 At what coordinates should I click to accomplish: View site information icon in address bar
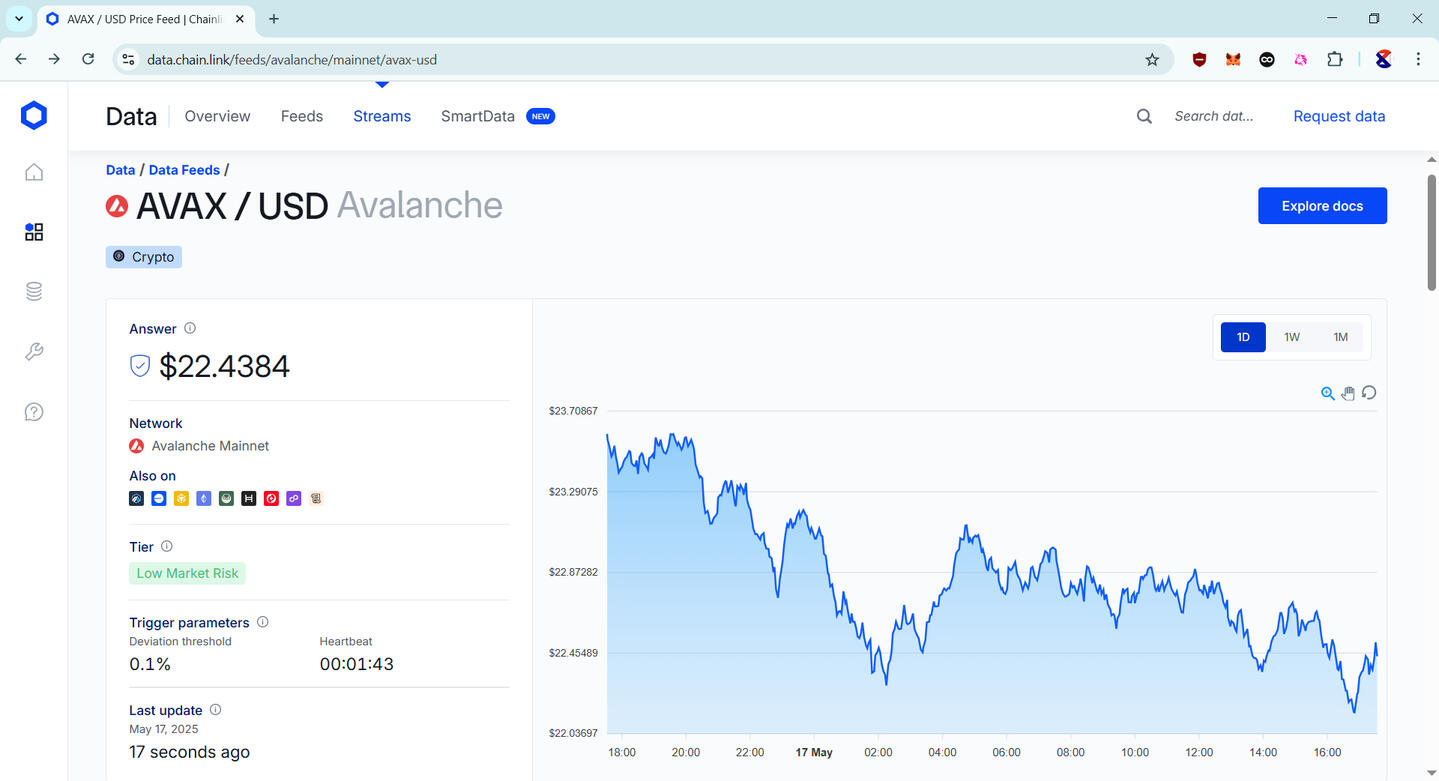(128, 60)
